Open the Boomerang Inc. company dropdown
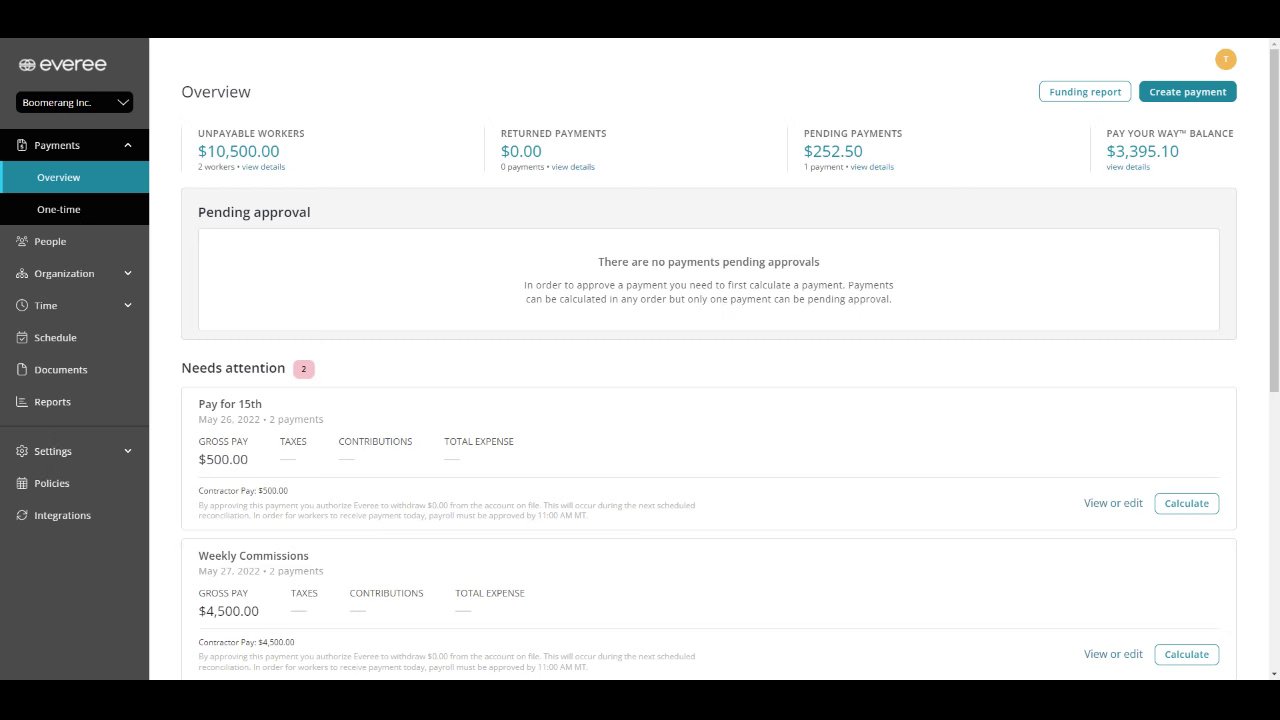 click(75, 102)
